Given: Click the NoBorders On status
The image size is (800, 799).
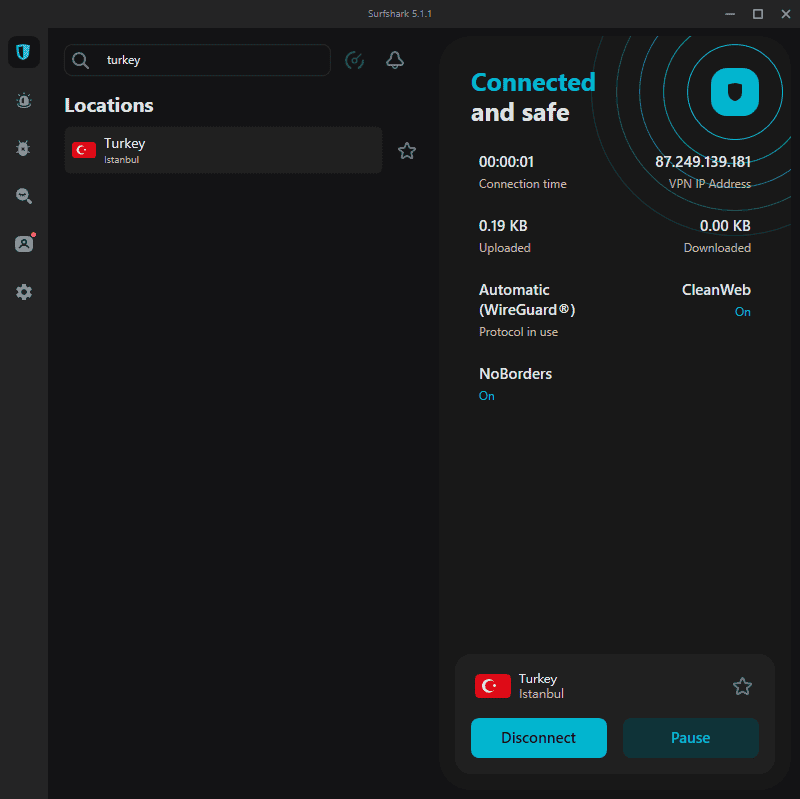Looking at the screenshot, I should [x=486, y=396].
